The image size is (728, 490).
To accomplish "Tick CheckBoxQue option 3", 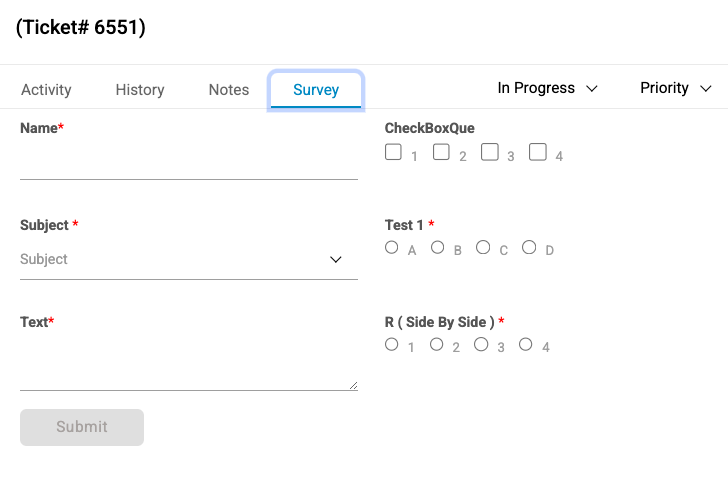I will click(489, 153).
